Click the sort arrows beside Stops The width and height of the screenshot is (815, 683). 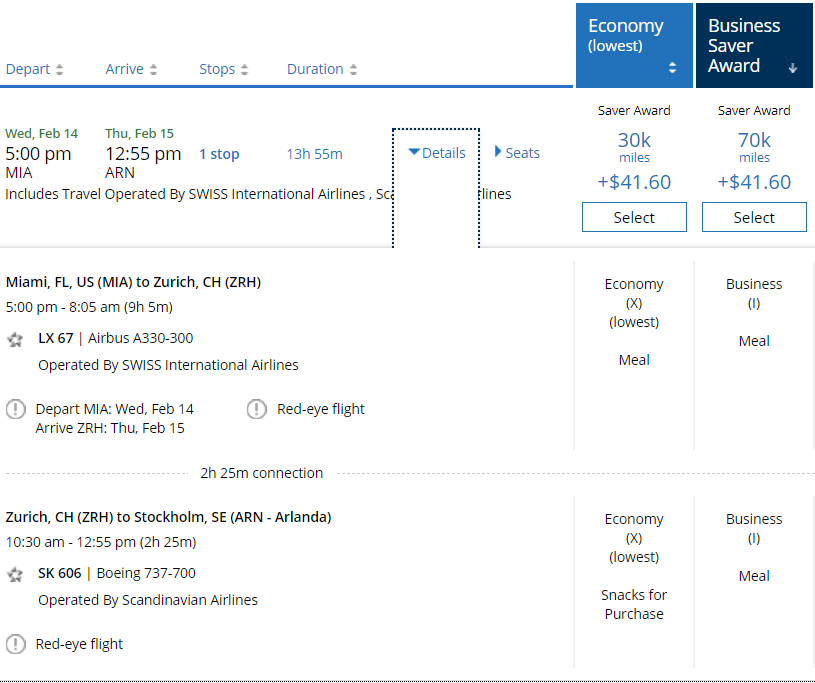click(x=244, y=70)
